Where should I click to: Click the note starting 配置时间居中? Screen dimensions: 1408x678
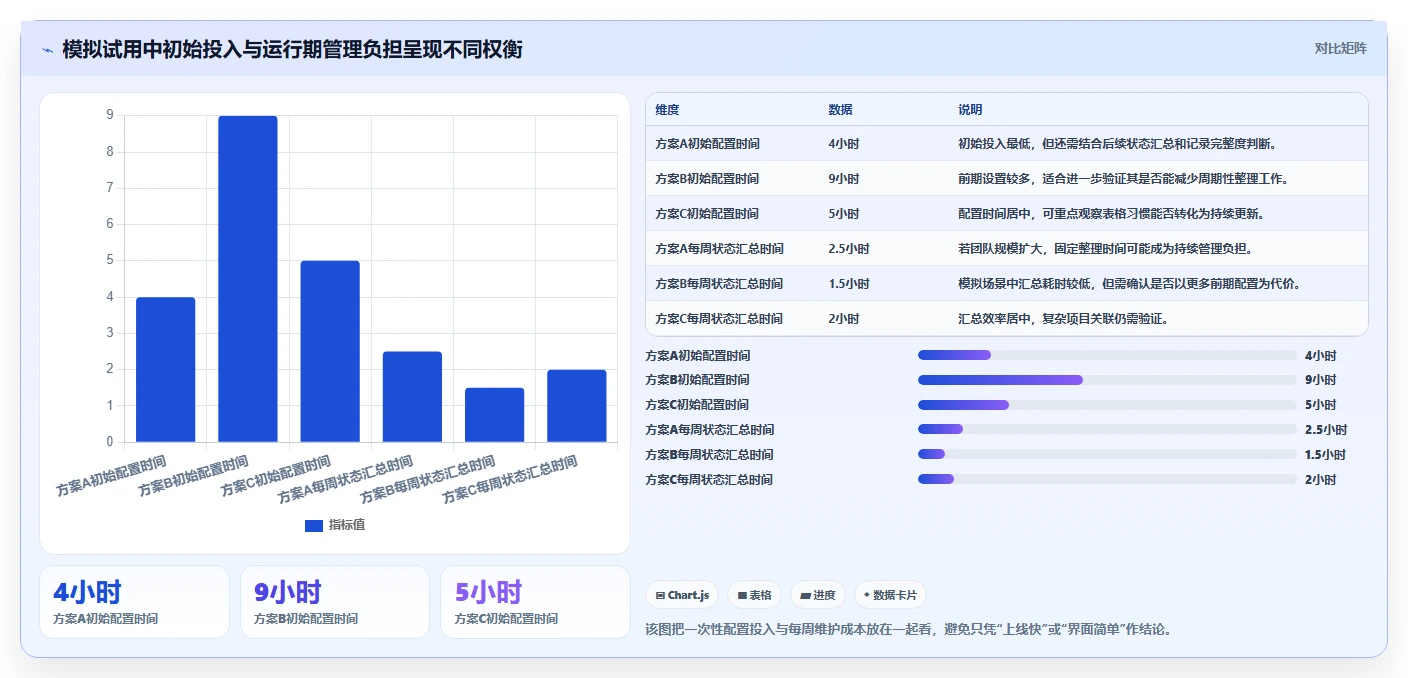coord(1111,214)
